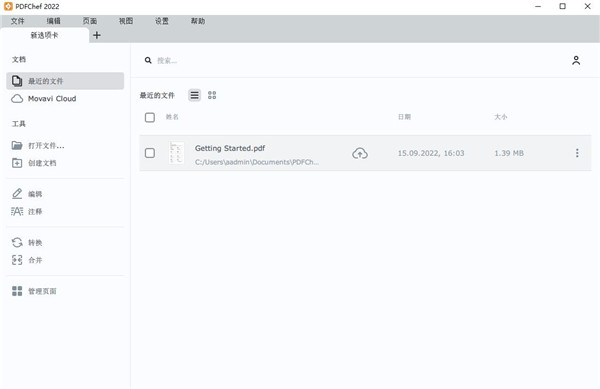Click the C:/Users file path text
Screen dimensions: 600x389
pos(257,162)
